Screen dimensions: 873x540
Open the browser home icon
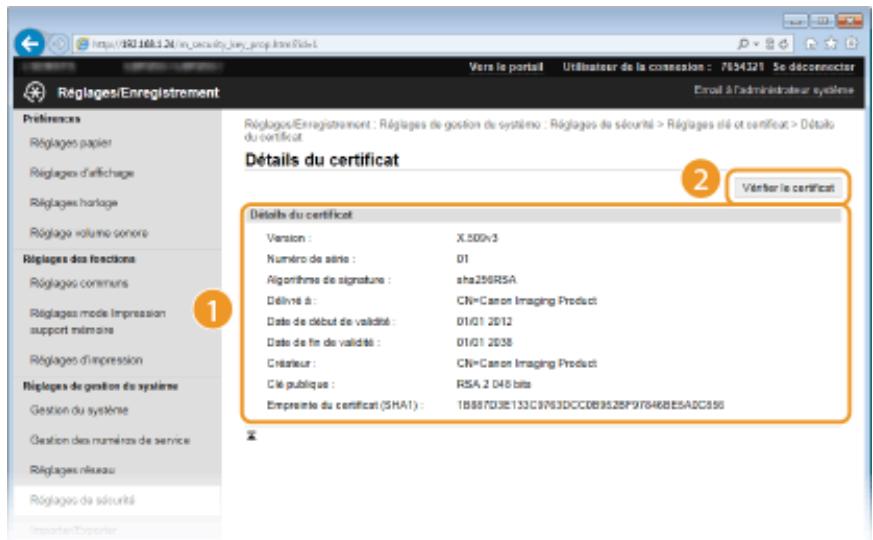click(x=811, y=44)
